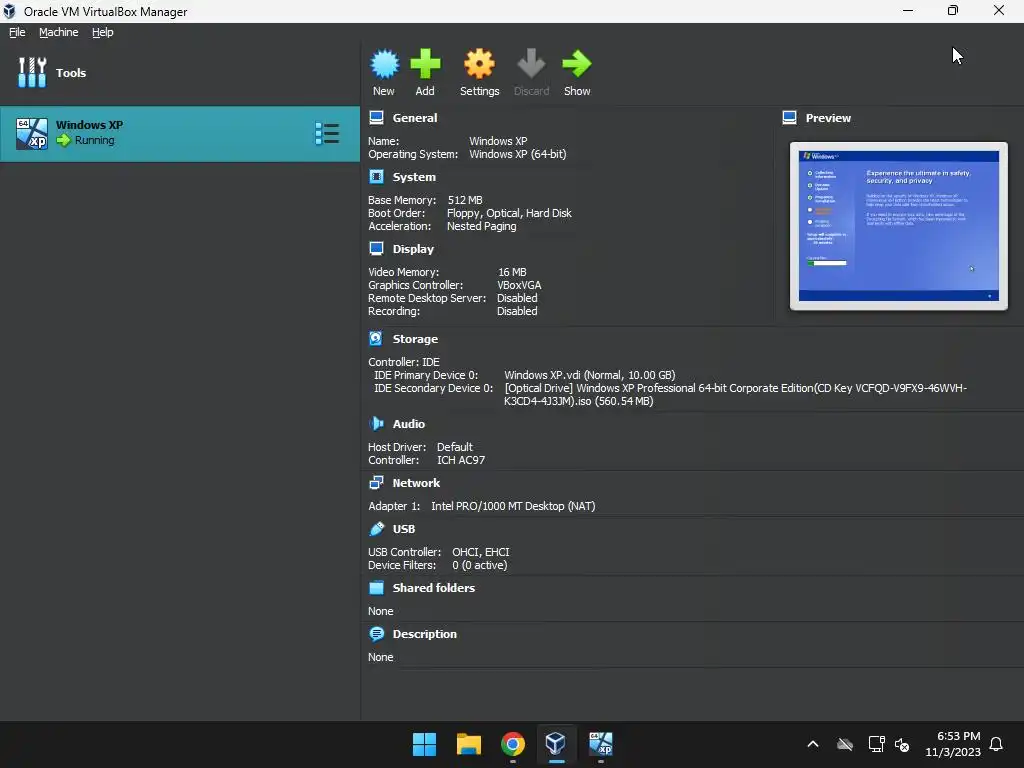Click the Preview section monitor icon

(790, 118)
